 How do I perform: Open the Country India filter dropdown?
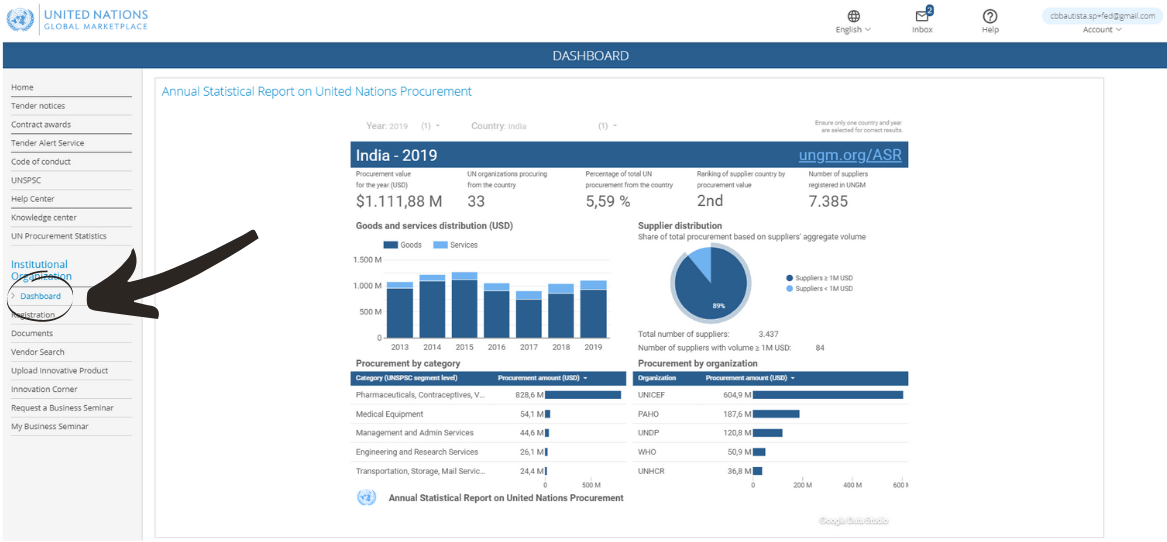tap(544, 126)
